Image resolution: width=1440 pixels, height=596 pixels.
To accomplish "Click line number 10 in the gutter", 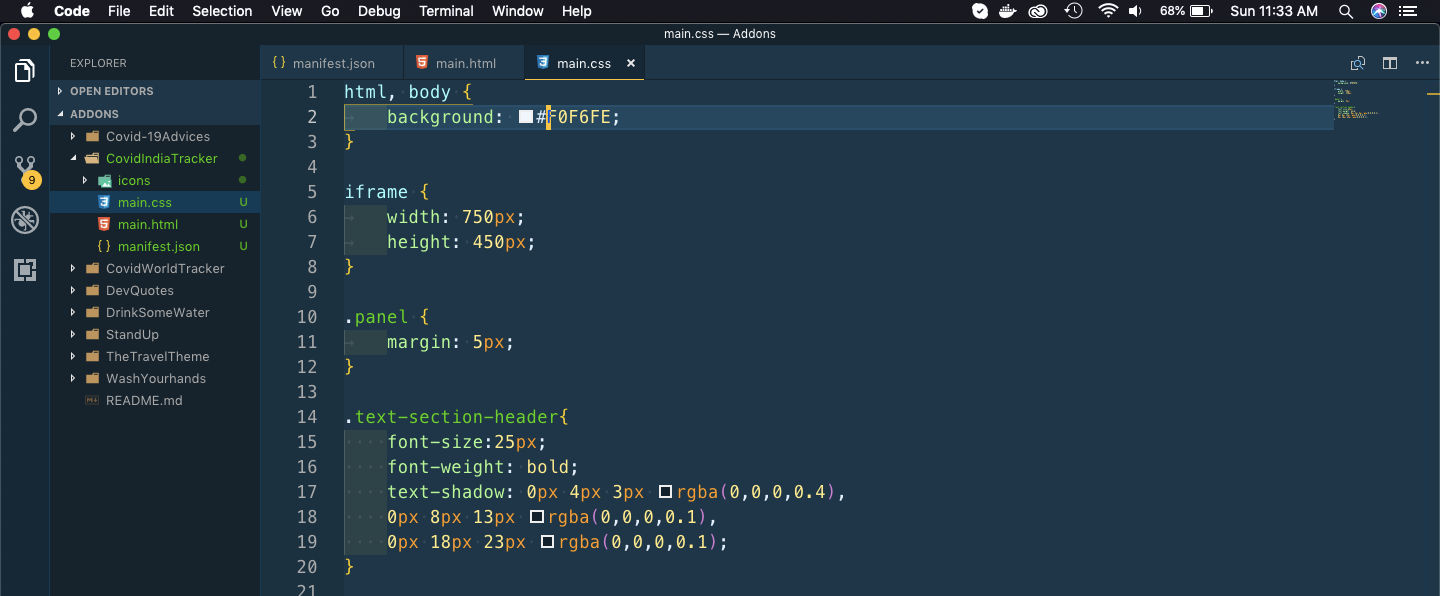I will tap(307, 317).
